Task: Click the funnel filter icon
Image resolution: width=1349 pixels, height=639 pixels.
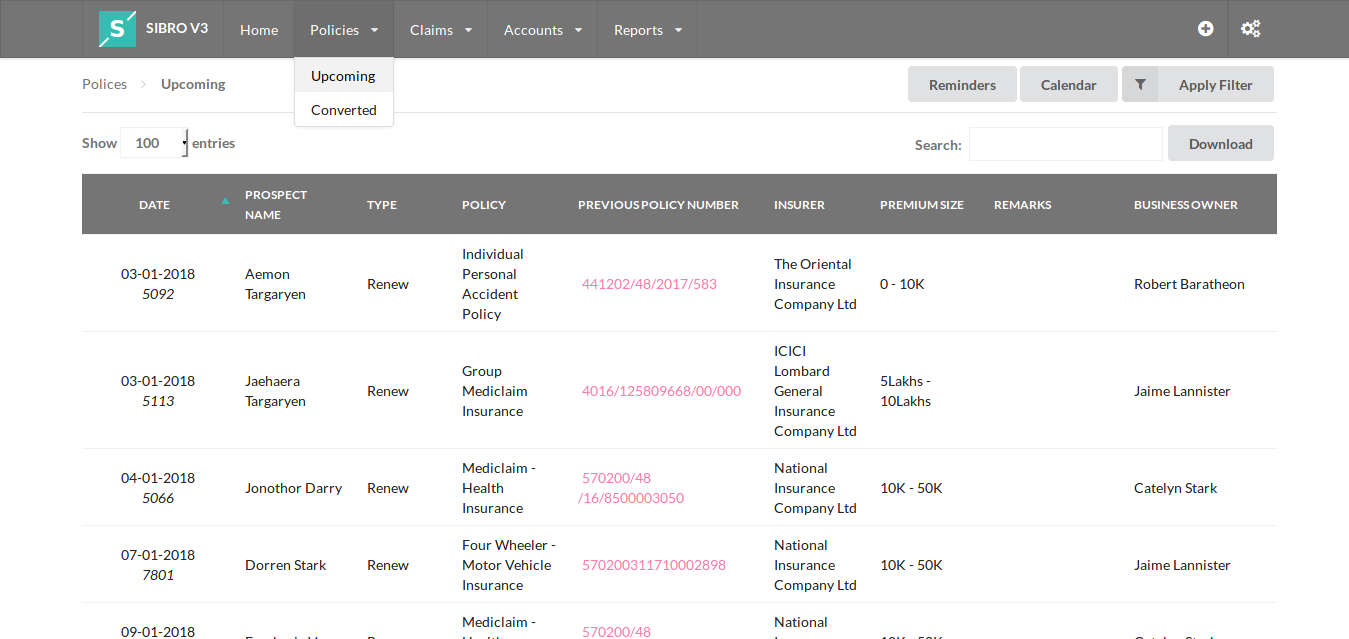Action: [1140, 85]
